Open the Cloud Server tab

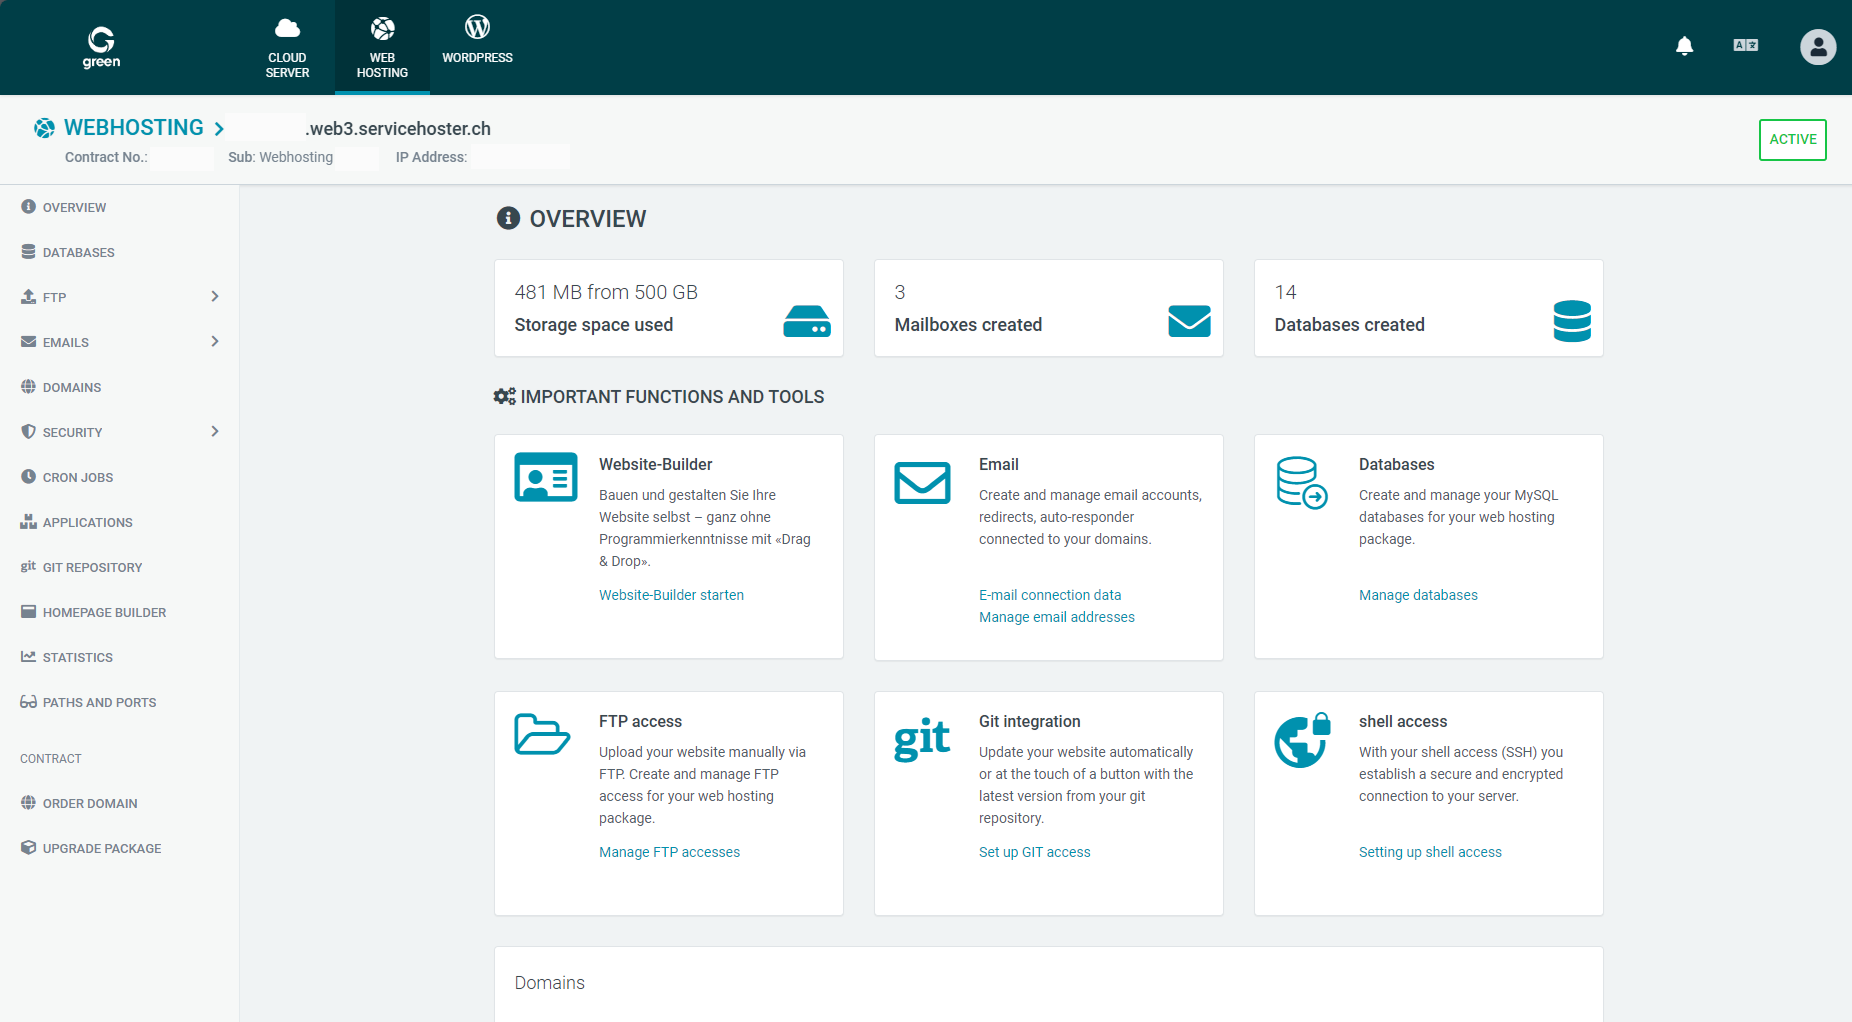(287, 47)
